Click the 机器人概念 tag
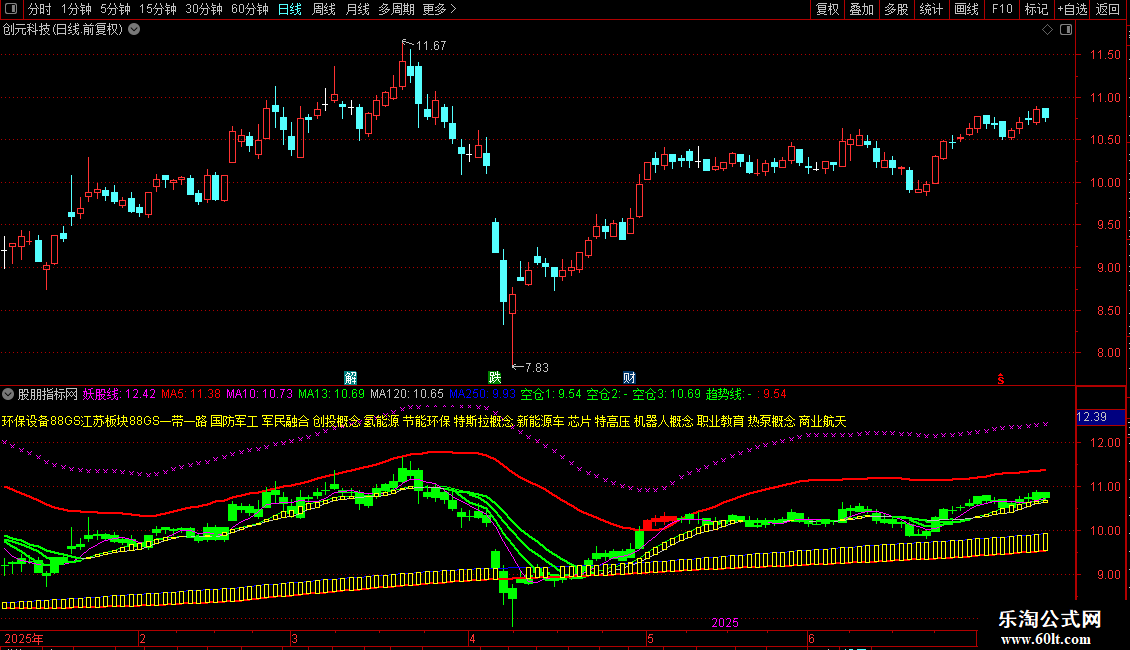Screen dimensions: 1130x650 pyautogui.click(x=664, y=421)
